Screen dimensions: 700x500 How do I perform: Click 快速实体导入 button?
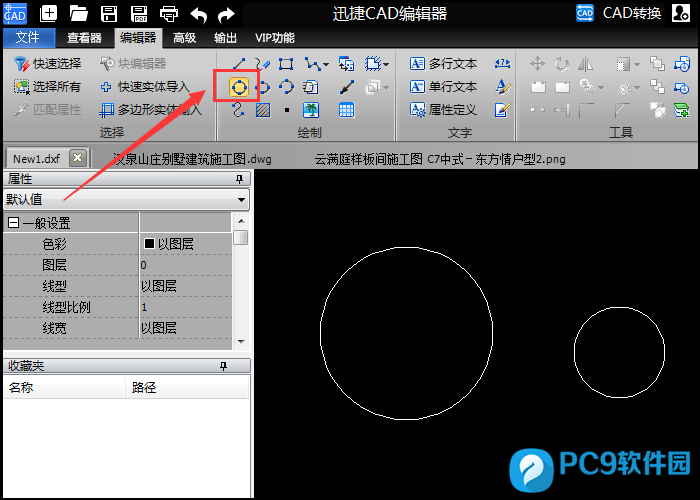click(x=145, y=87)
